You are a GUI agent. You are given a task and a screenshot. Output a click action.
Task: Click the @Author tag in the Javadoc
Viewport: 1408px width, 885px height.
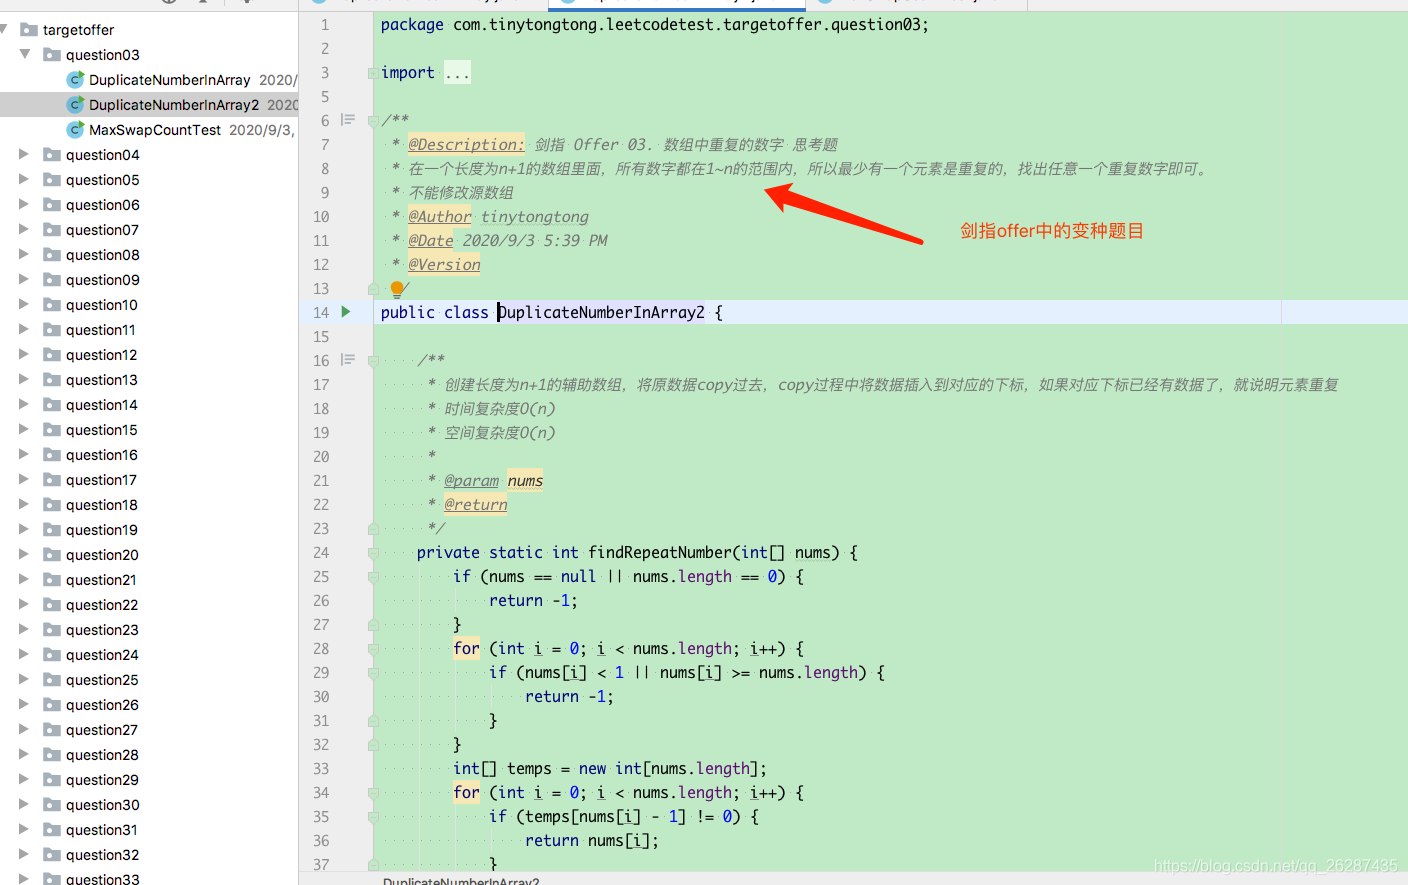(440, 217)
